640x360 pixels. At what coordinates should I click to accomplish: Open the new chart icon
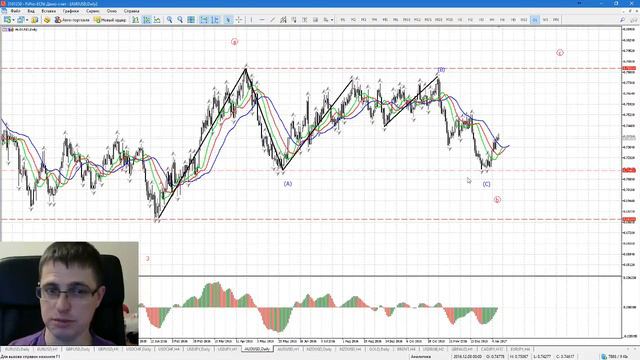(x=7, y=20)
